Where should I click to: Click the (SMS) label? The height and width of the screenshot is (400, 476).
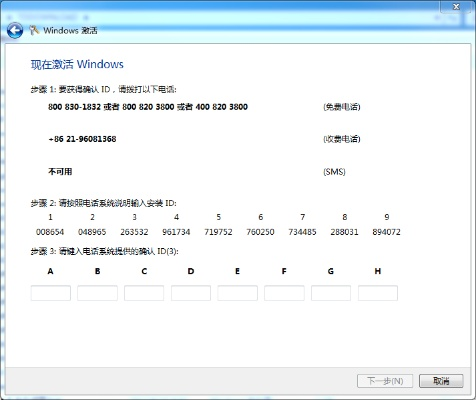[334, 172]
